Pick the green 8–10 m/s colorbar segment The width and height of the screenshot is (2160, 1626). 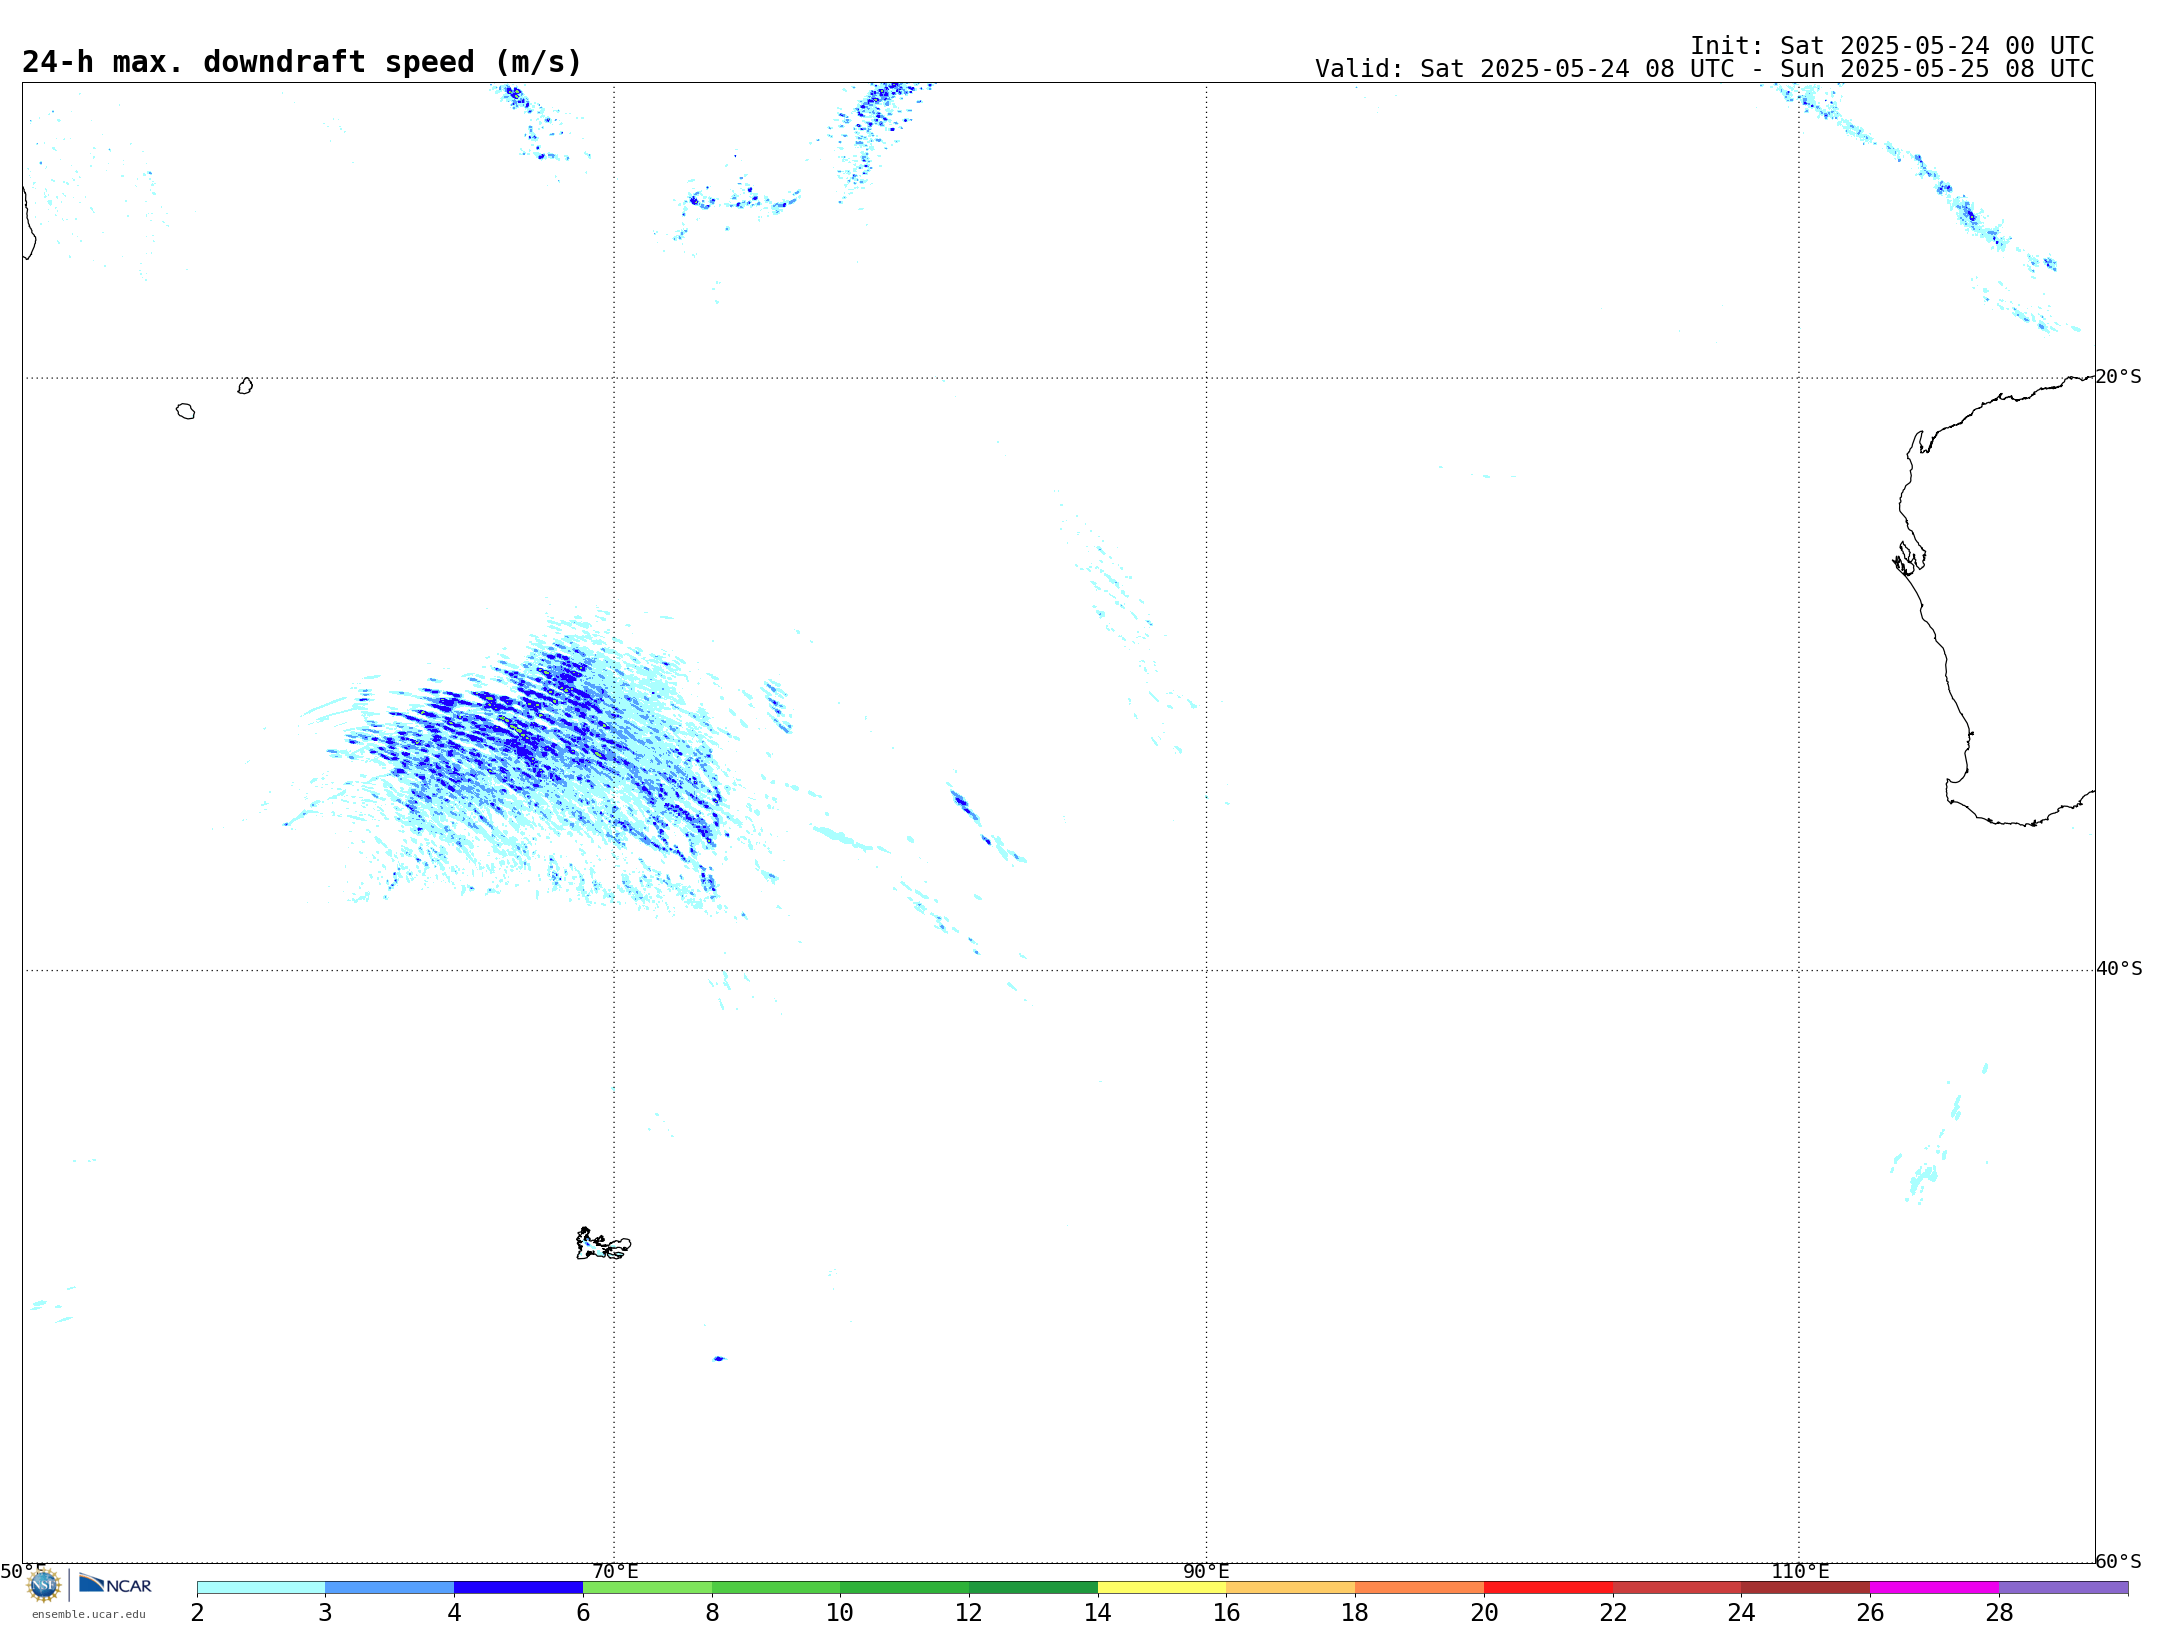pyautogui.click(x=776, y=1588)
